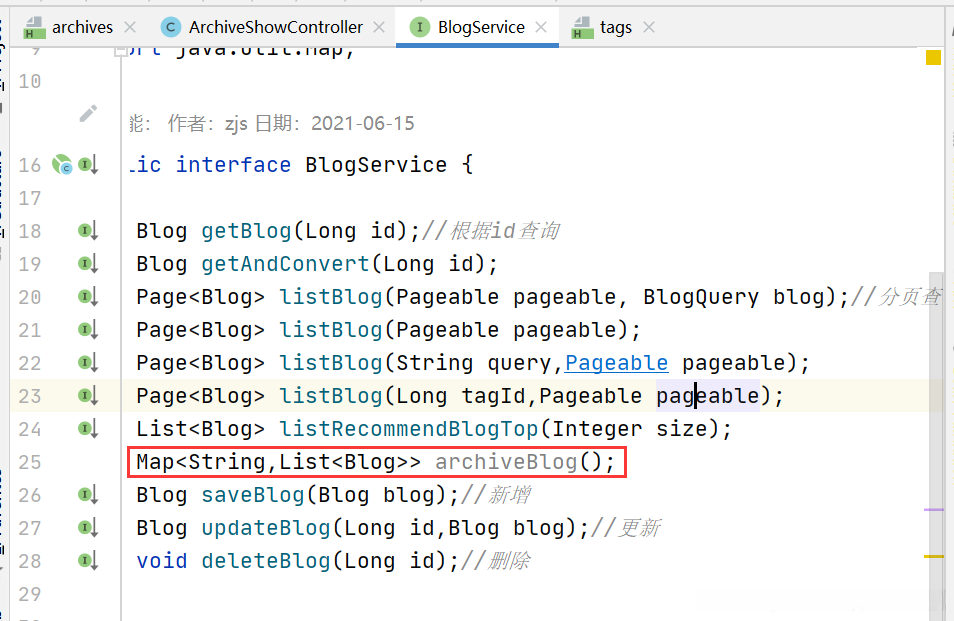Open the tags tab
Image resolution: width=954 pixels, height=621 pixels.
616,27
